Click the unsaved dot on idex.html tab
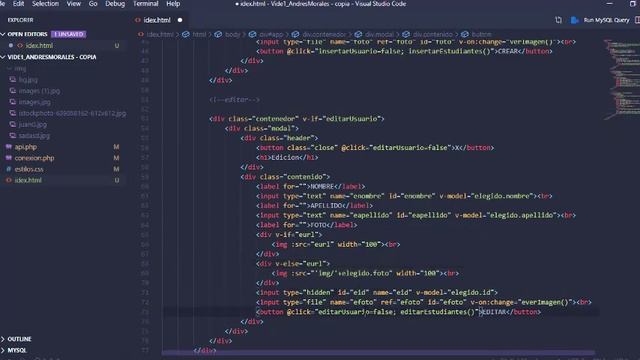 [180, 20]
